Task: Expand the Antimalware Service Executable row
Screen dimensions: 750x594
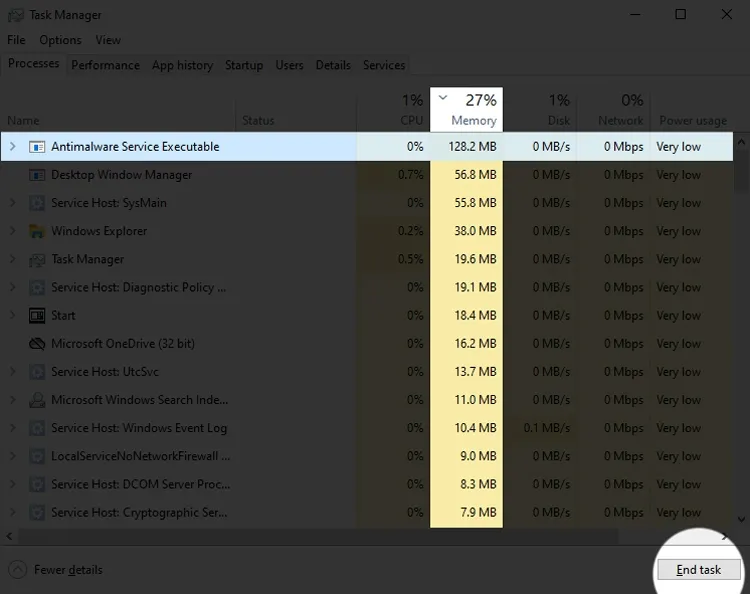Action: (12, 147)
